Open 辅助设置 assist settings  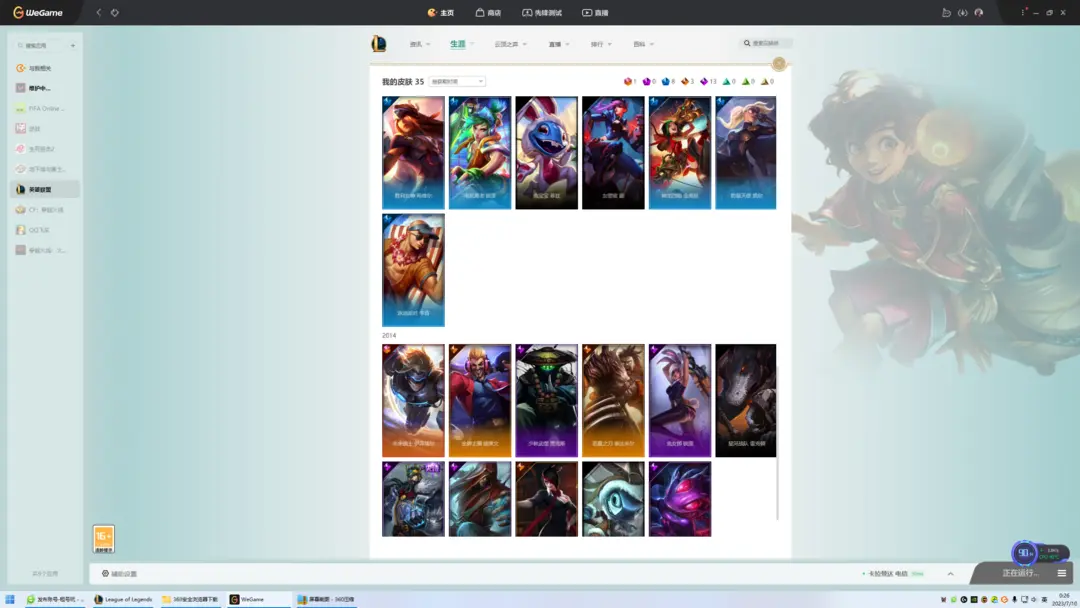tap(120, 574)
